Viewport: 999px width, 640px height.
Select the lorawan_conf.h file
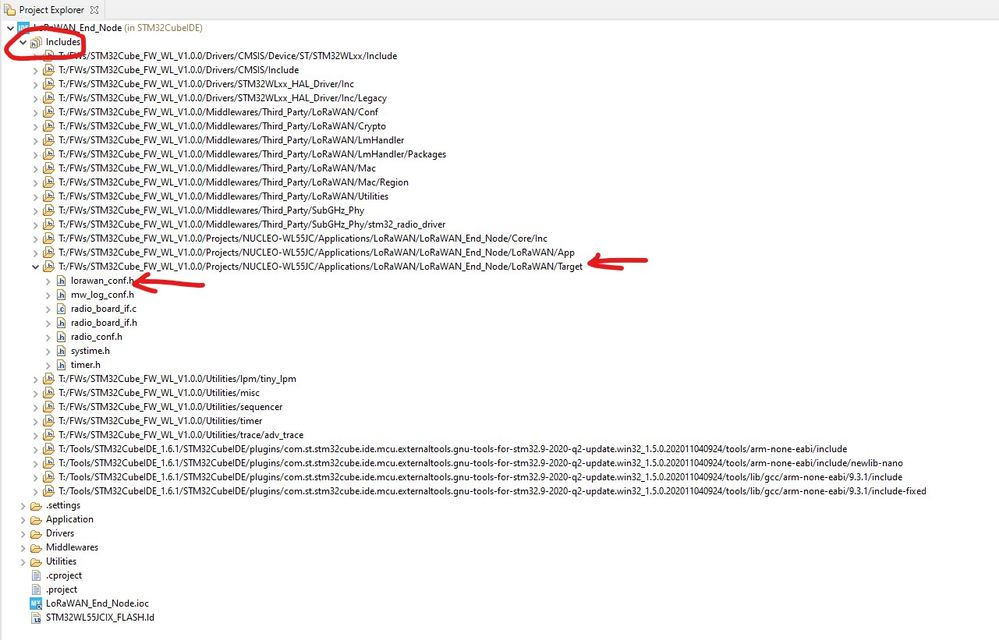[103, 281]
